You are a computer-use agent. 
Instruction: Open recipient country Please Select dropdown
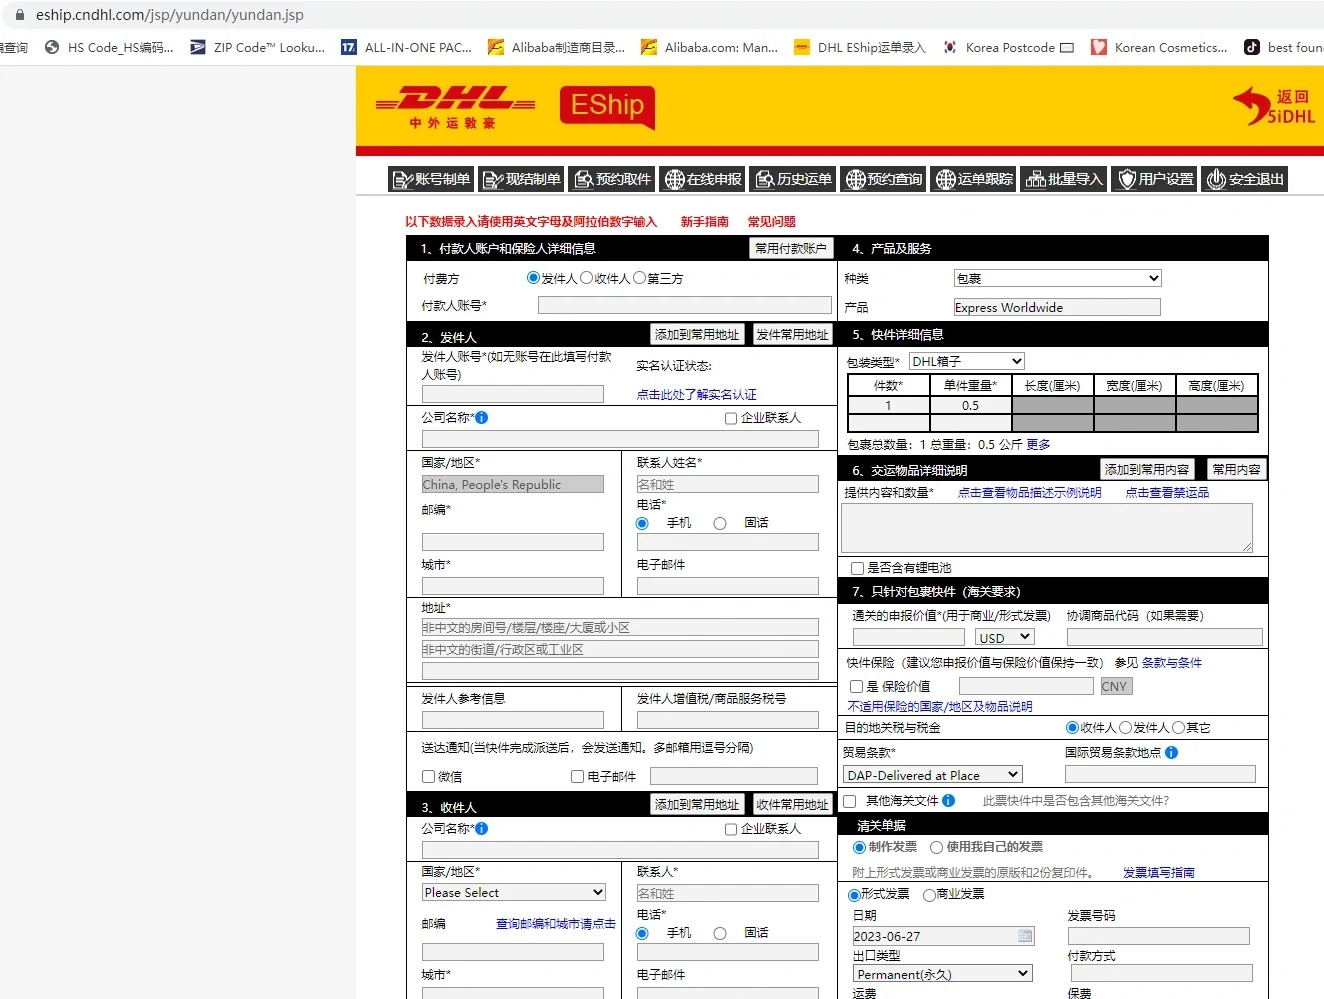(x=514, y=892)
